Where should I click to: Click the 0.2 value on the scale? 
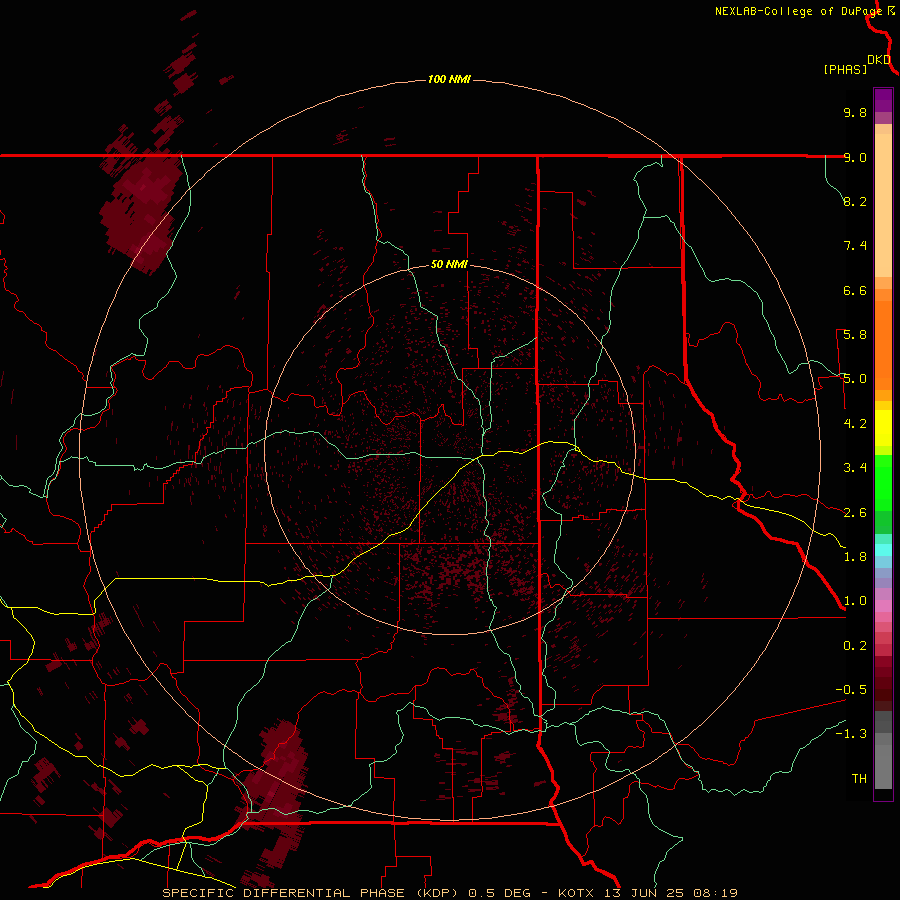pos(855,646)
